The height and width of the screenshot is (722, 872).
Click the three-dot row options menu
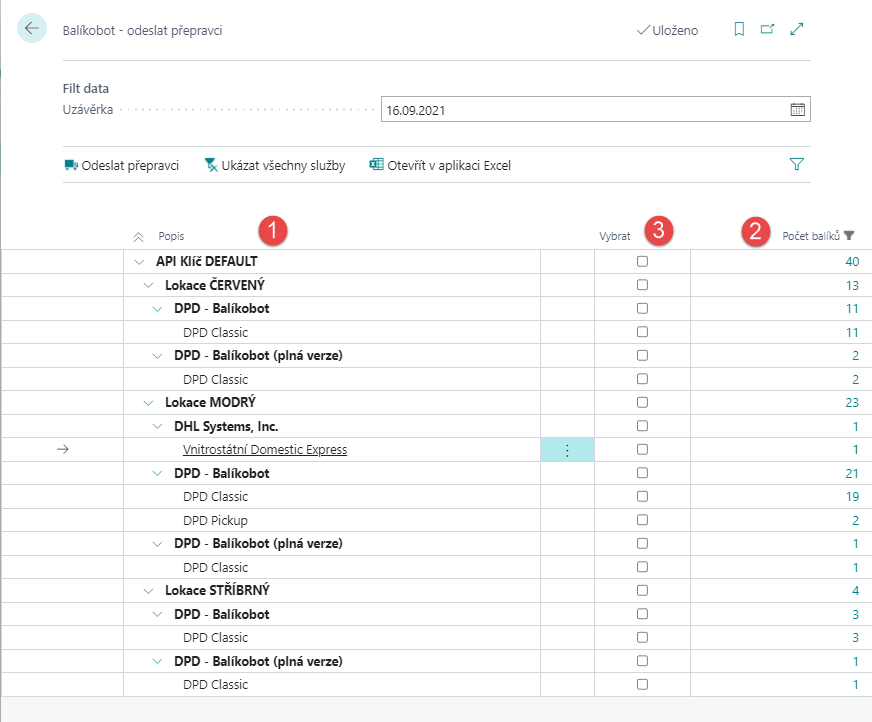(567, 450)
